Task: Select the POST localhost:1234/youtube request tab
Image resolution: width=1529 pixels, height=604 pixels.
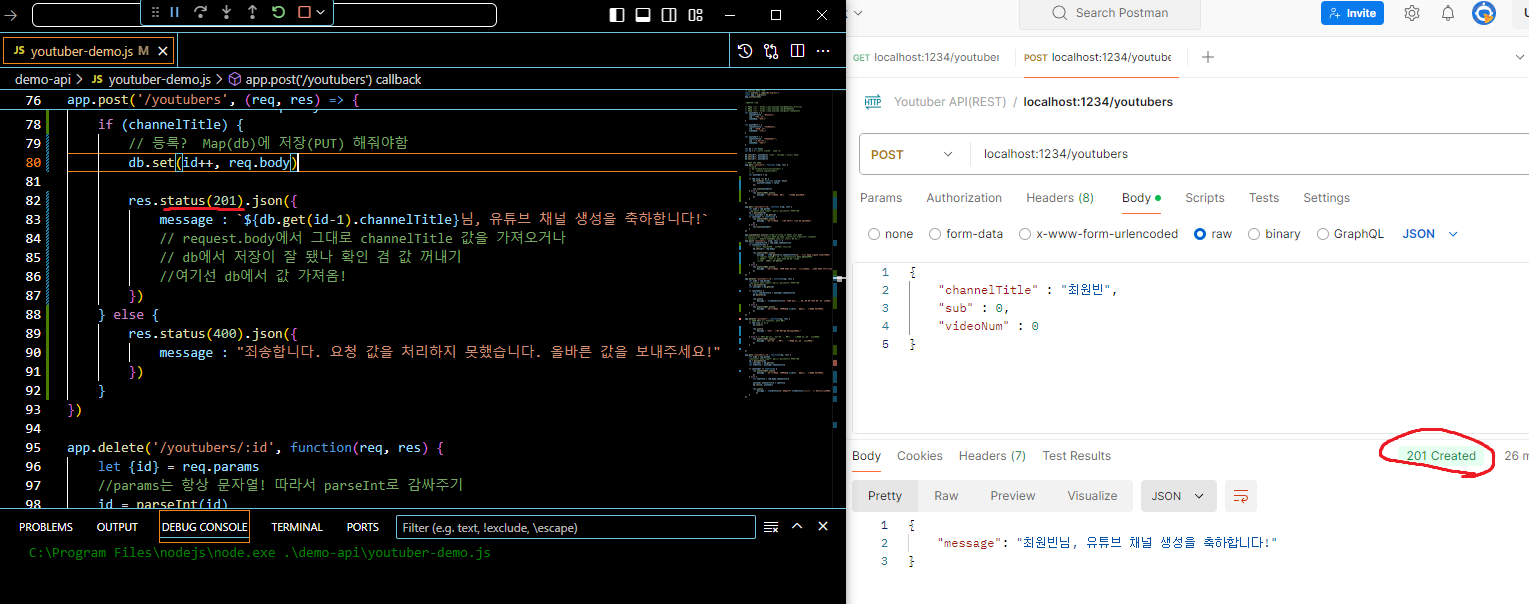Action: tap(1097, 57)
